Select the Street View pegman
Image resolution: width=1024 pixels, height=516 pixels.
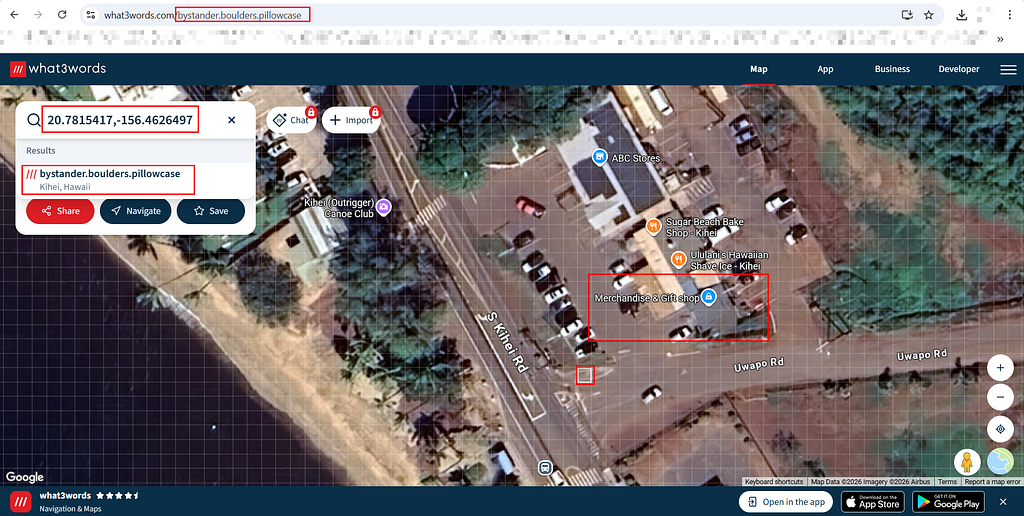(967, 462)
